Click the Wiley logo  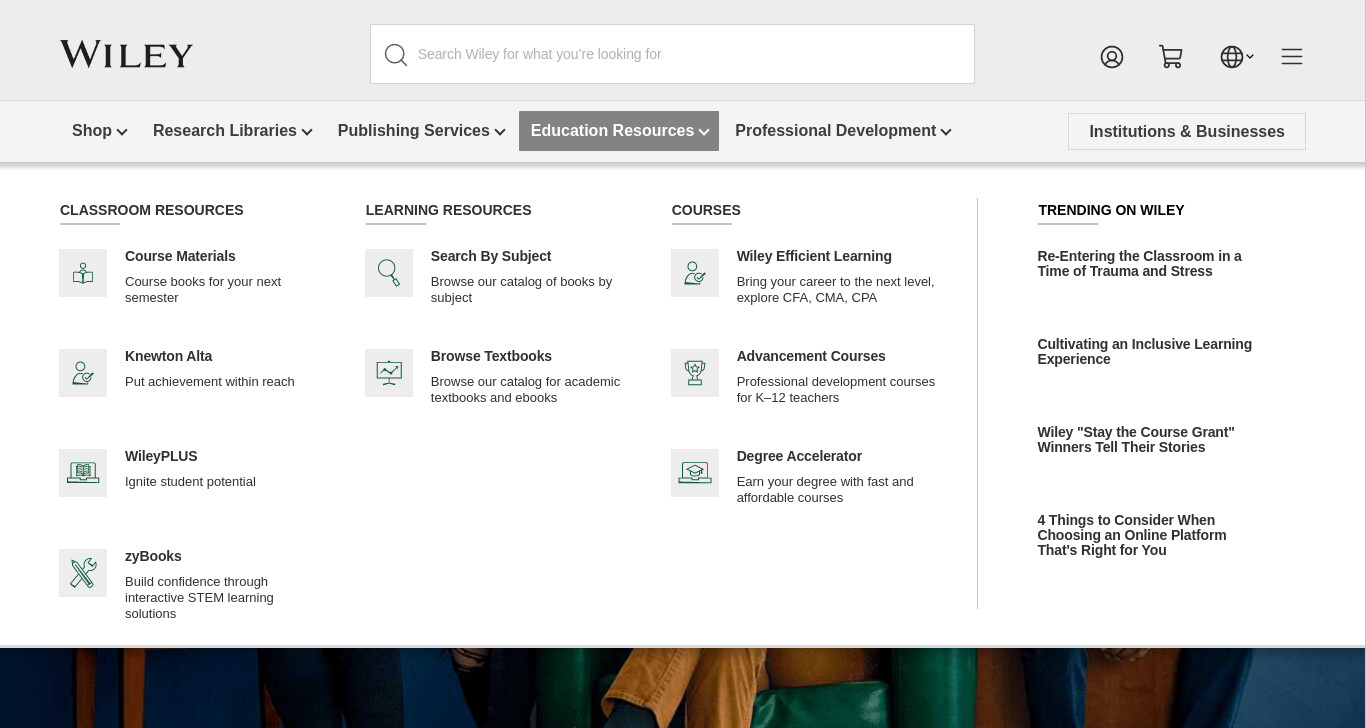pyautogui.click(x=126, y=54)
